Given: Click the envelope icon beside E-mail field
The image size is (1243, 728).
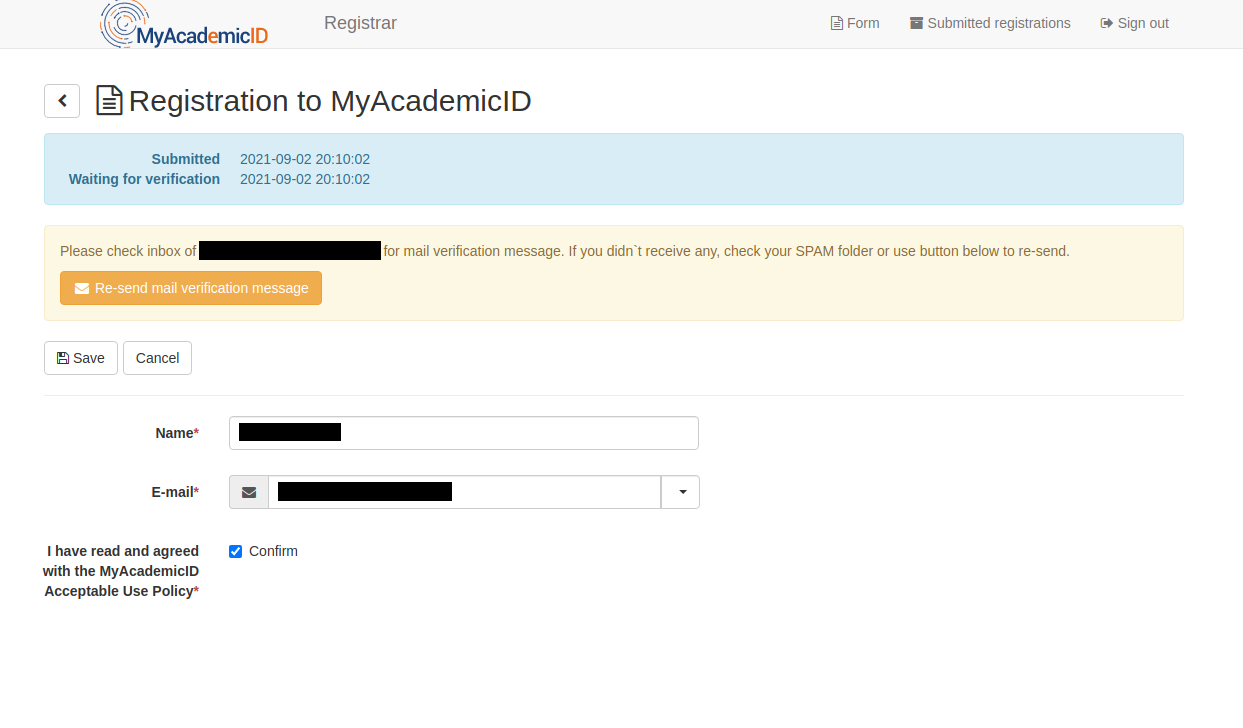Looking at the screenshot, I should [249, 492].
